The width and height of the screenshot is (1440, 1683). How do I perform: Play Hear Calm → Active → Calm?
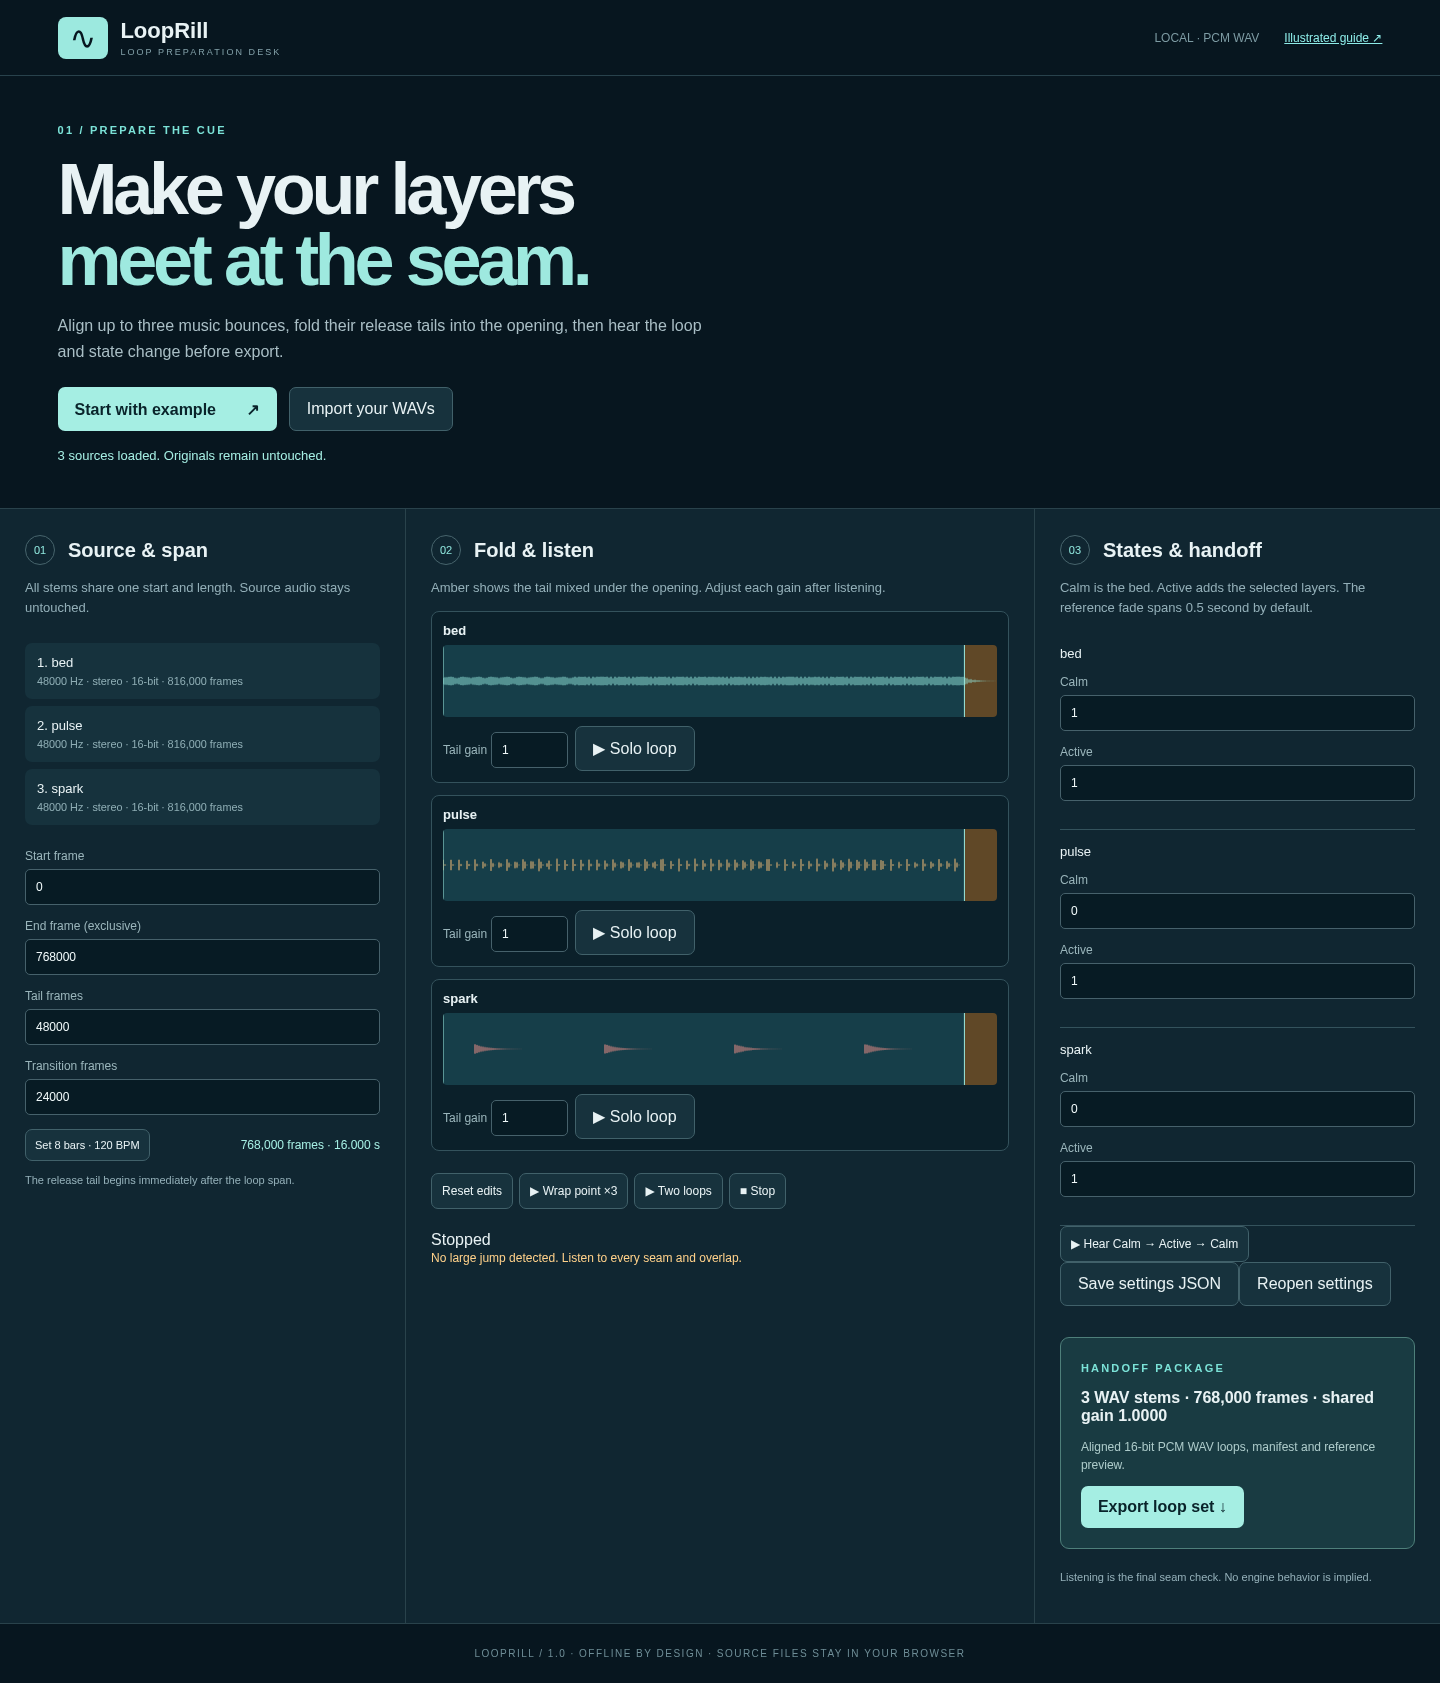(x=1154, y=1244)
